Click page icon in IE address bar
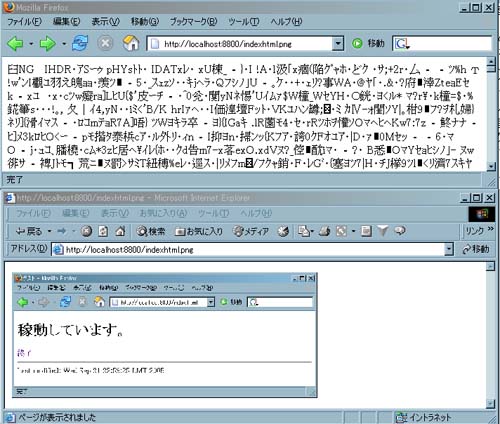This screenshot has width=500, height=424. 59,249
